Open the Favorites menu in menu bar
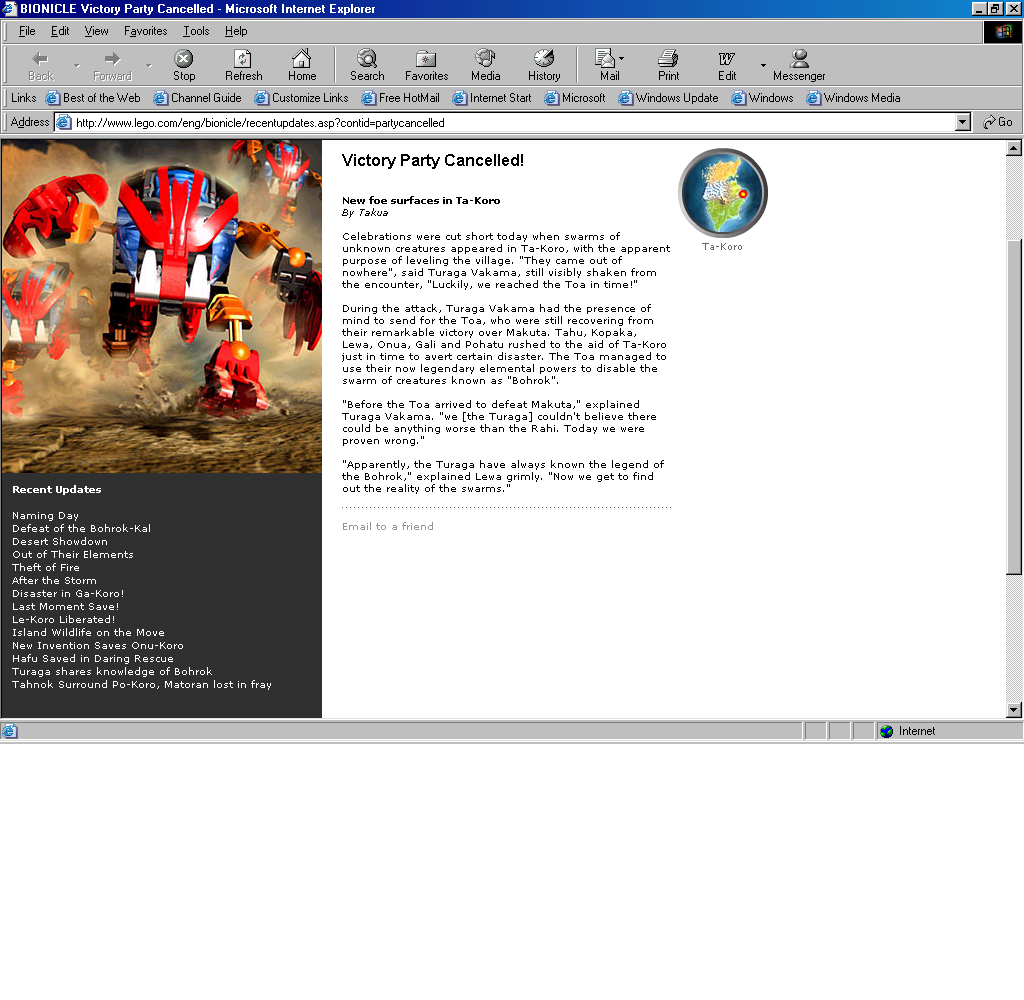This screenshot has width=1024, height=1000. coord(145,31)
